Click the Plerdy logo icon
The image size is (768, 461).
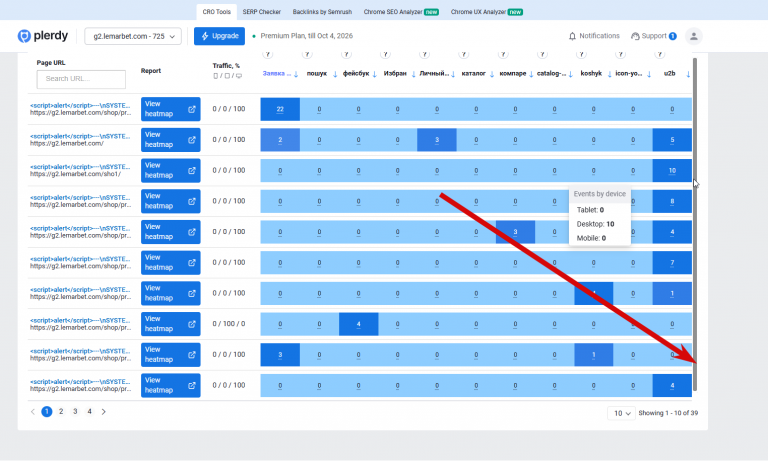pyautogui.click(x=24, y=36)
